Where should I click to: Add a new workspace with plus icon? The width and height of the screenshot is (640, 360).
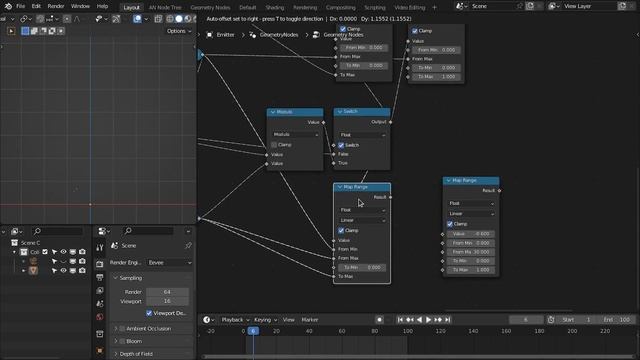[434, 7]
